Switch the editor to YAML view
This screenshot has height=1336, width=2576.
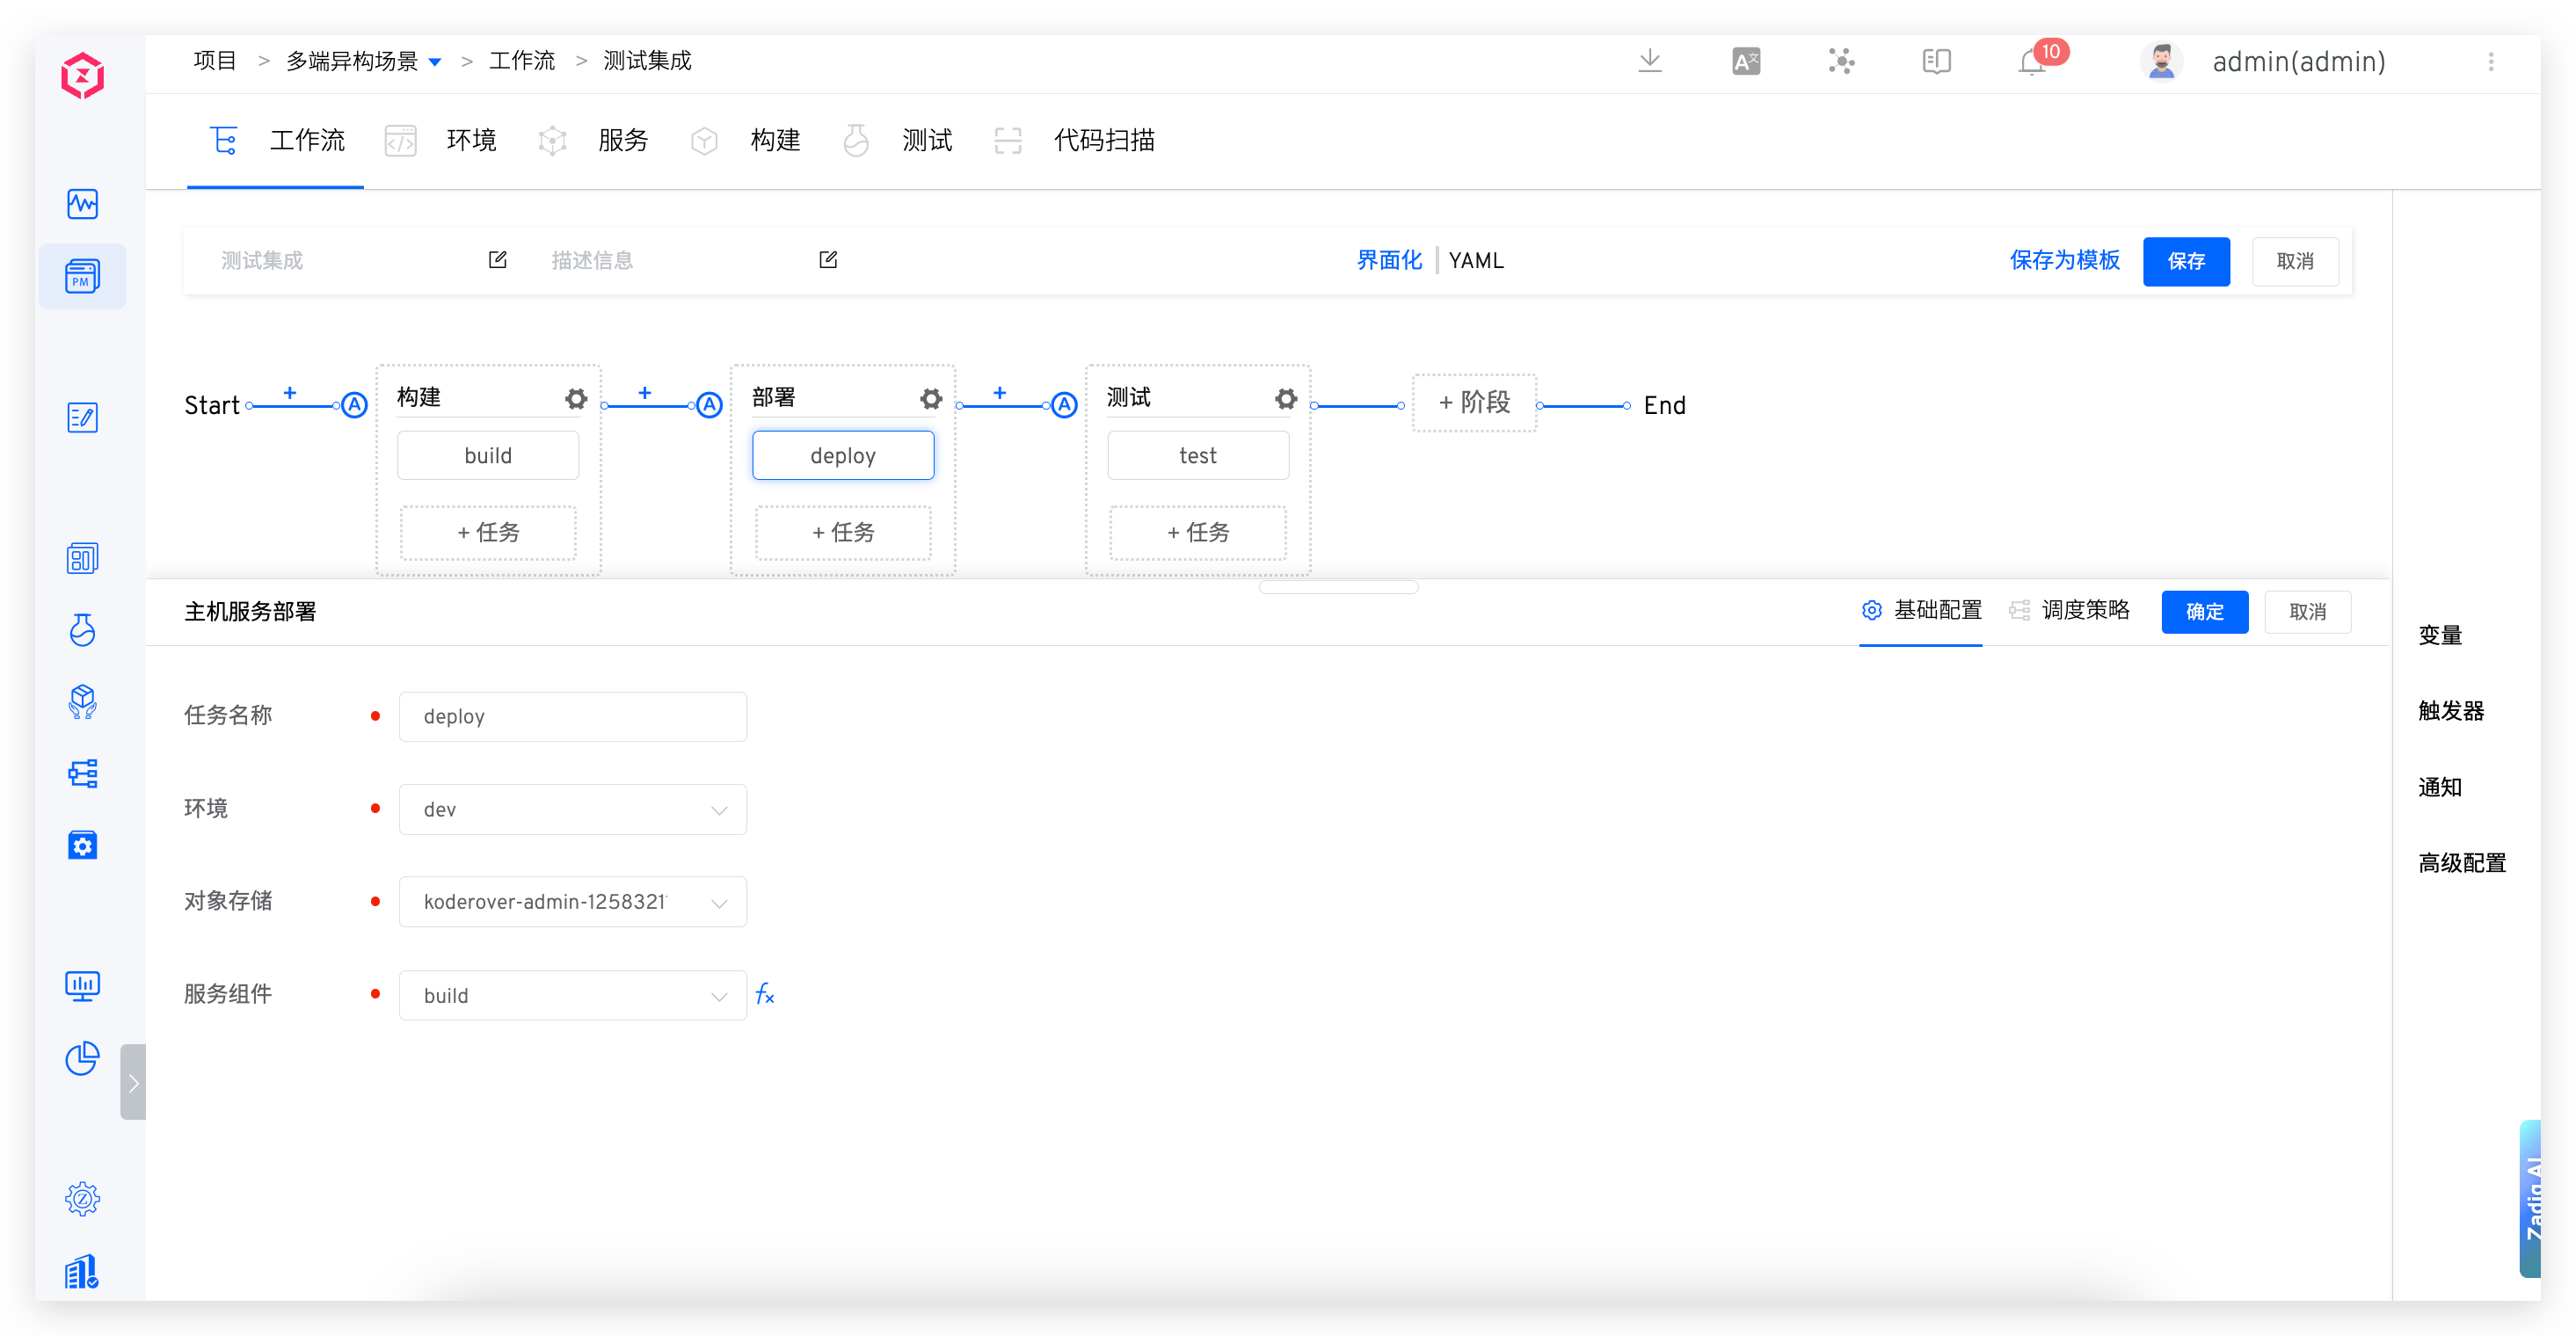click(1476, 260)
